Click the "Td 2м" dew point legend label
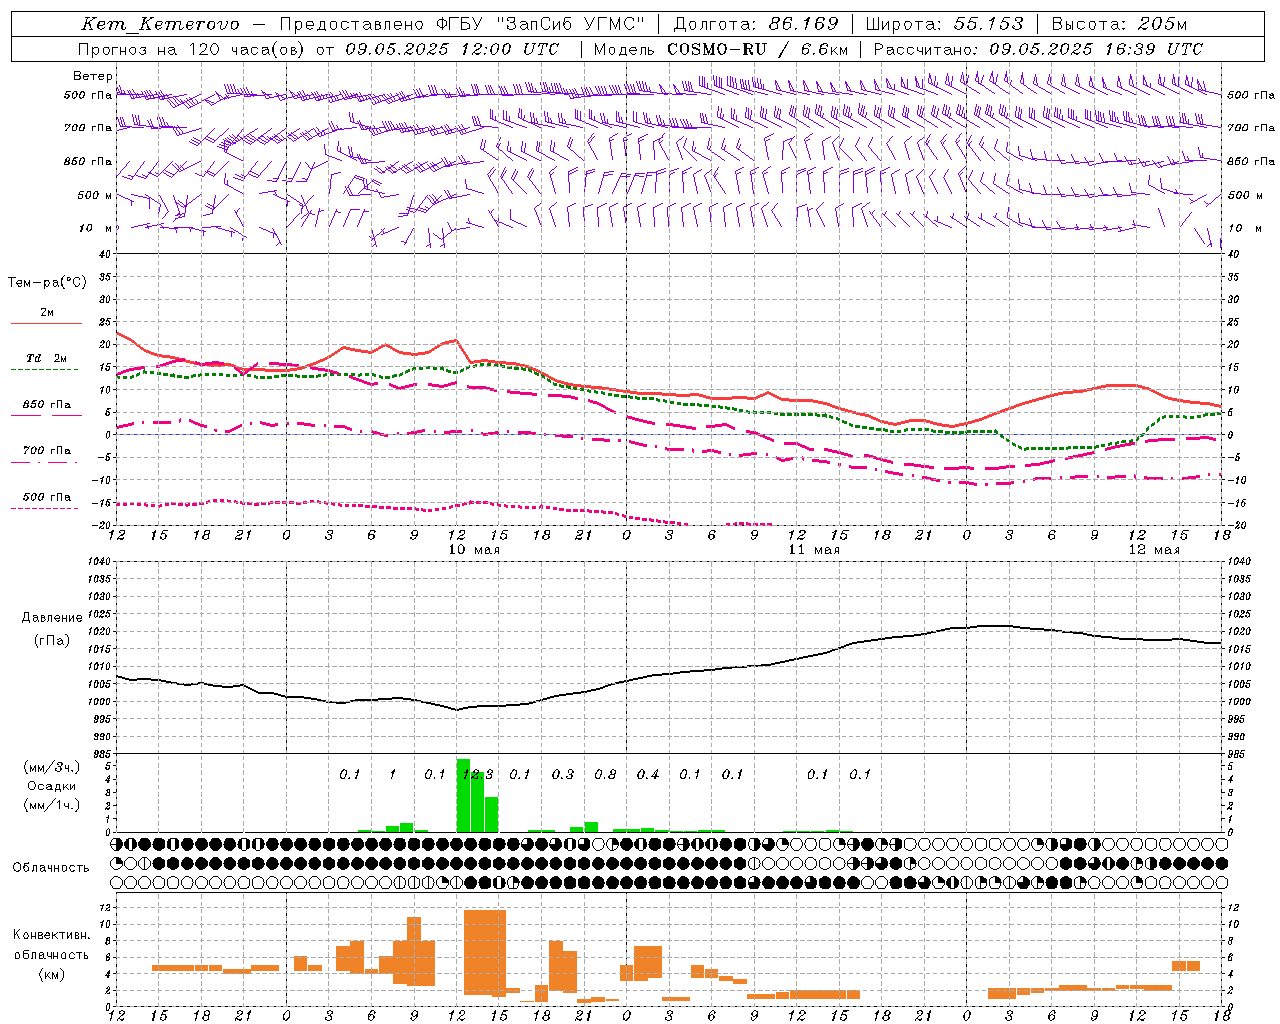The image size is (1280, 1024). [x=47, y=358]
